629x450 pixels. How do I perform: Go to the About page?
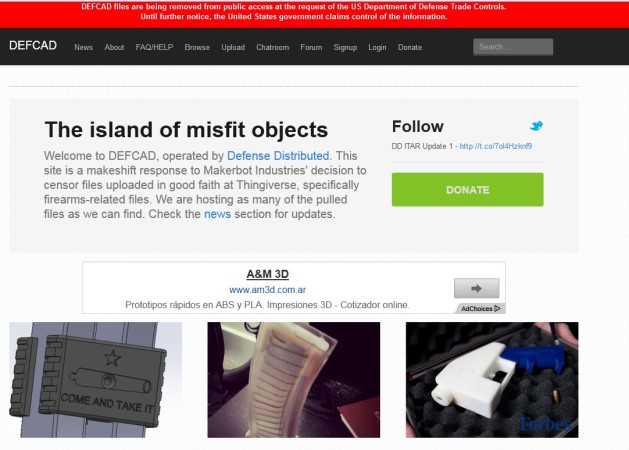pos(114,47)
